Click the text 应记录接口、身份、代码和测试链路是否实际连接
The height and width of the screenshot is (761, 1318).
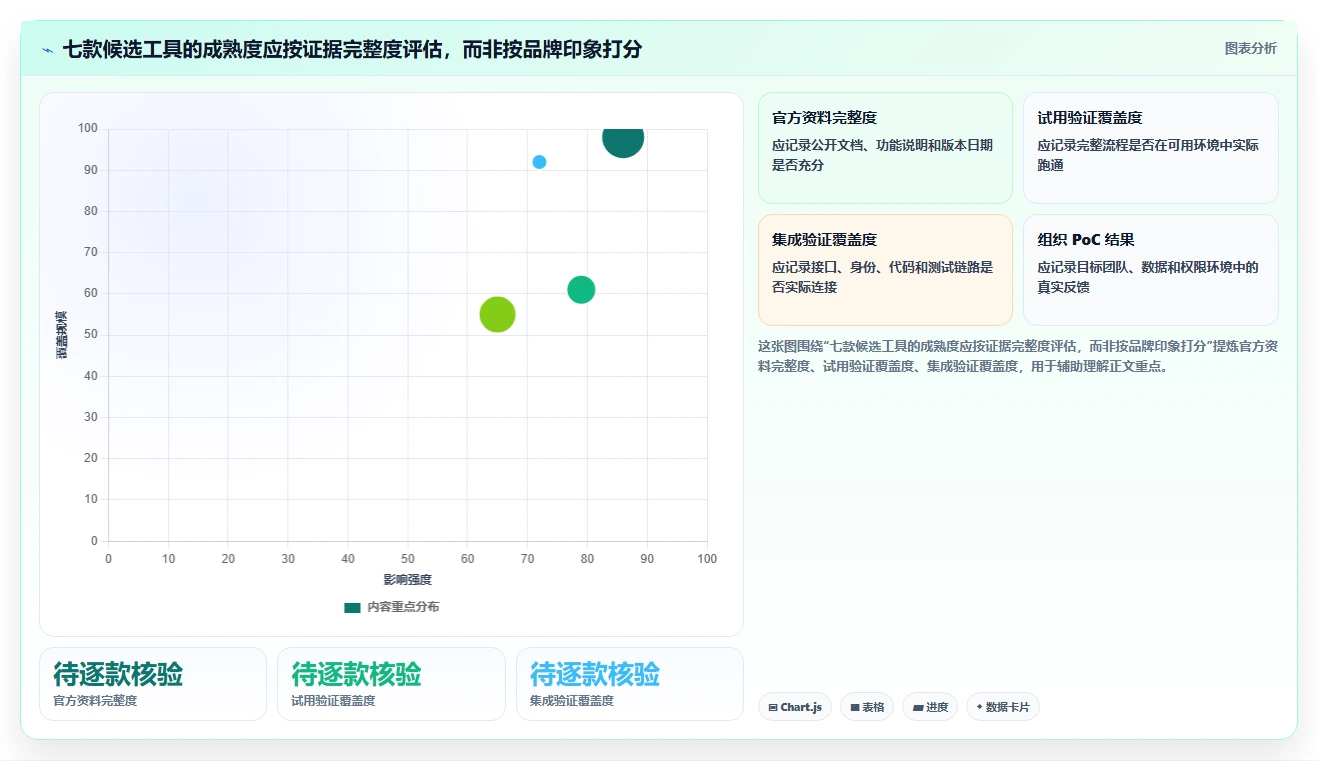pos(883,277)
